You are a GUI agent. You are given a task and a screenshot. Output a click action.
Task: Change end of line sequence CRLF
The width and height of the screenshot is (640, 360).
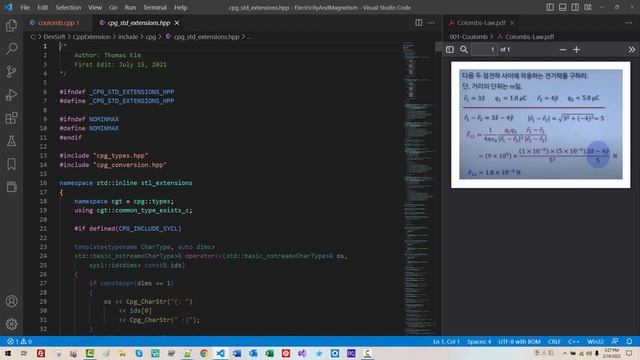554,341
